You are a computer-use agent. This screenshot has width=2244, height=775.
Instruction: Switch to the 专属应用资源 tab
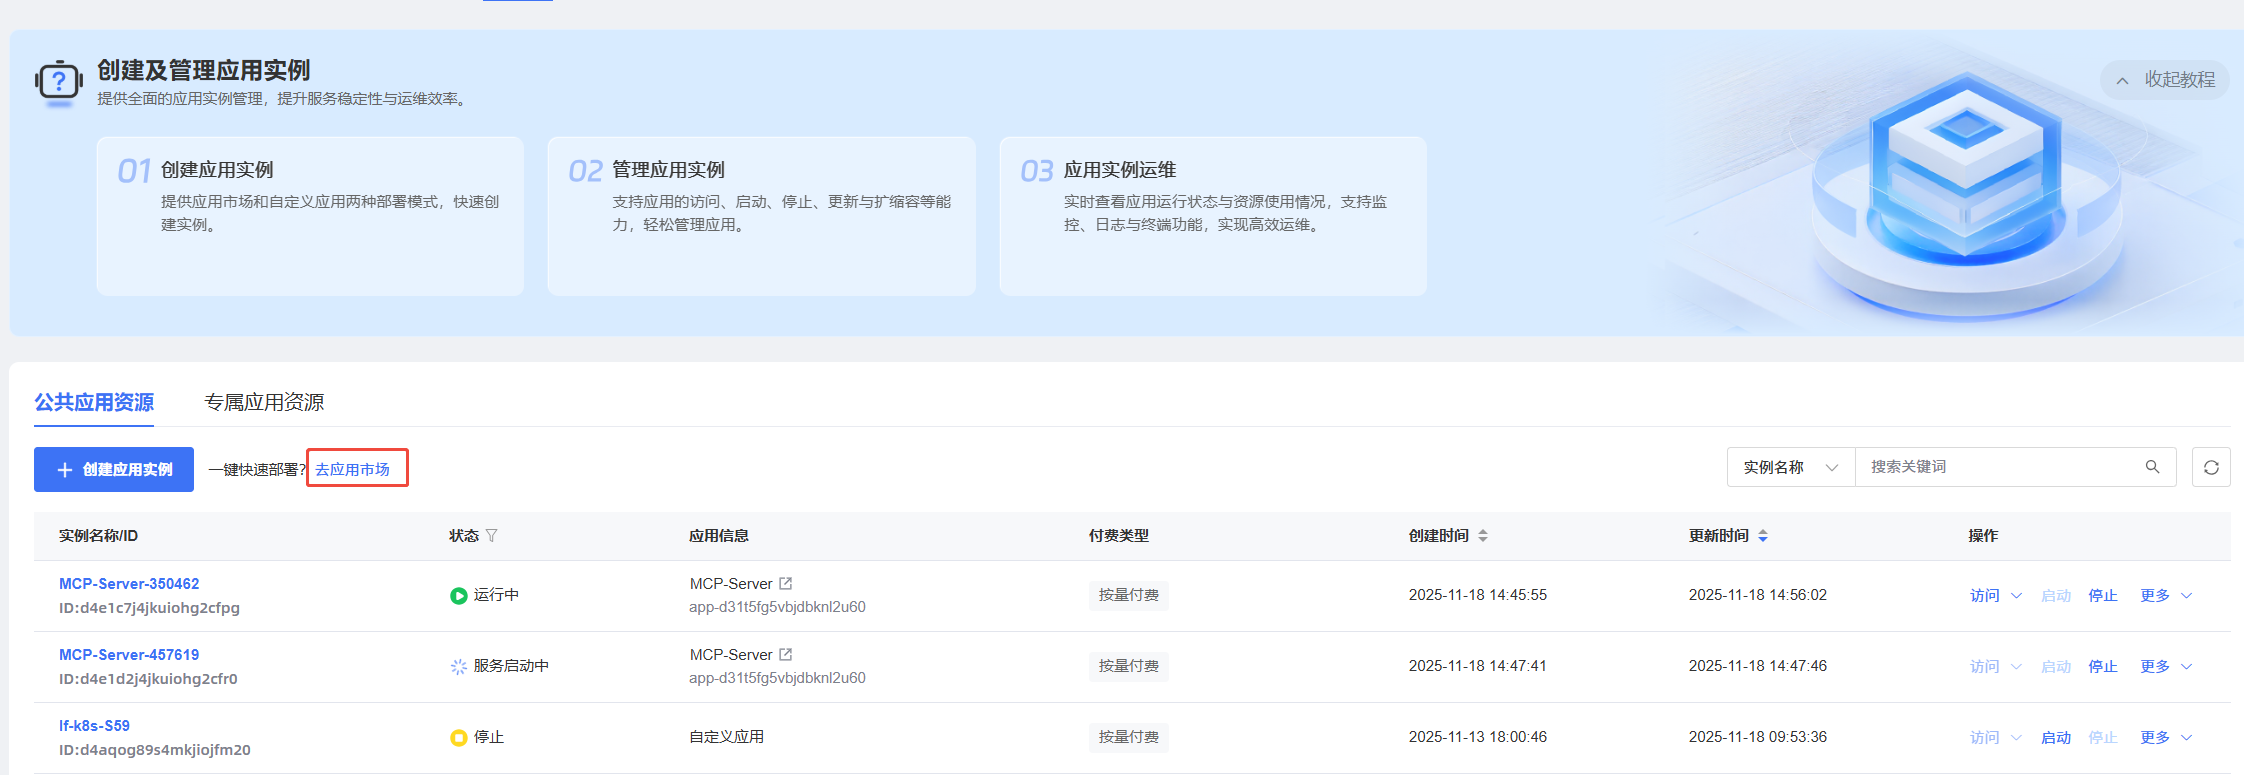[x=264, y=402]
